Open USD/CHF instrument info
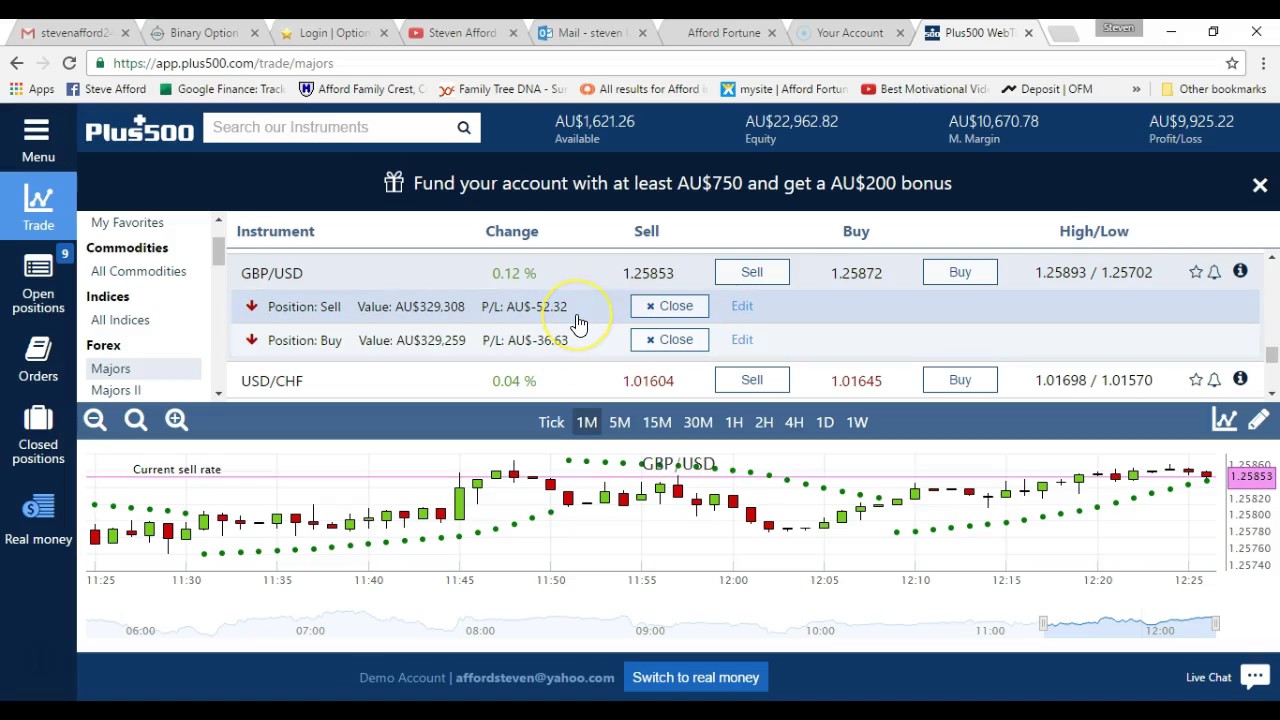 [x=1240, y=379]
